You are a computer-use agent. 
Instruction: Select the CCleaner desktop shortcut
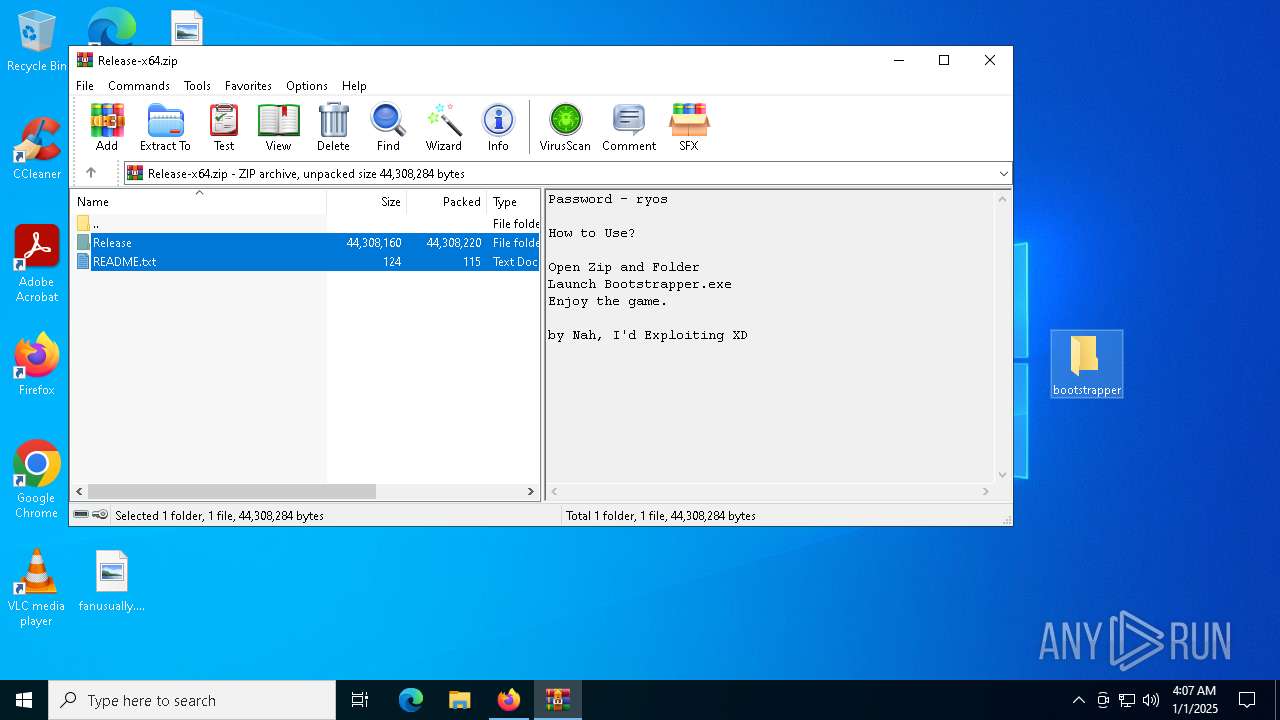(x=37, y=149)
